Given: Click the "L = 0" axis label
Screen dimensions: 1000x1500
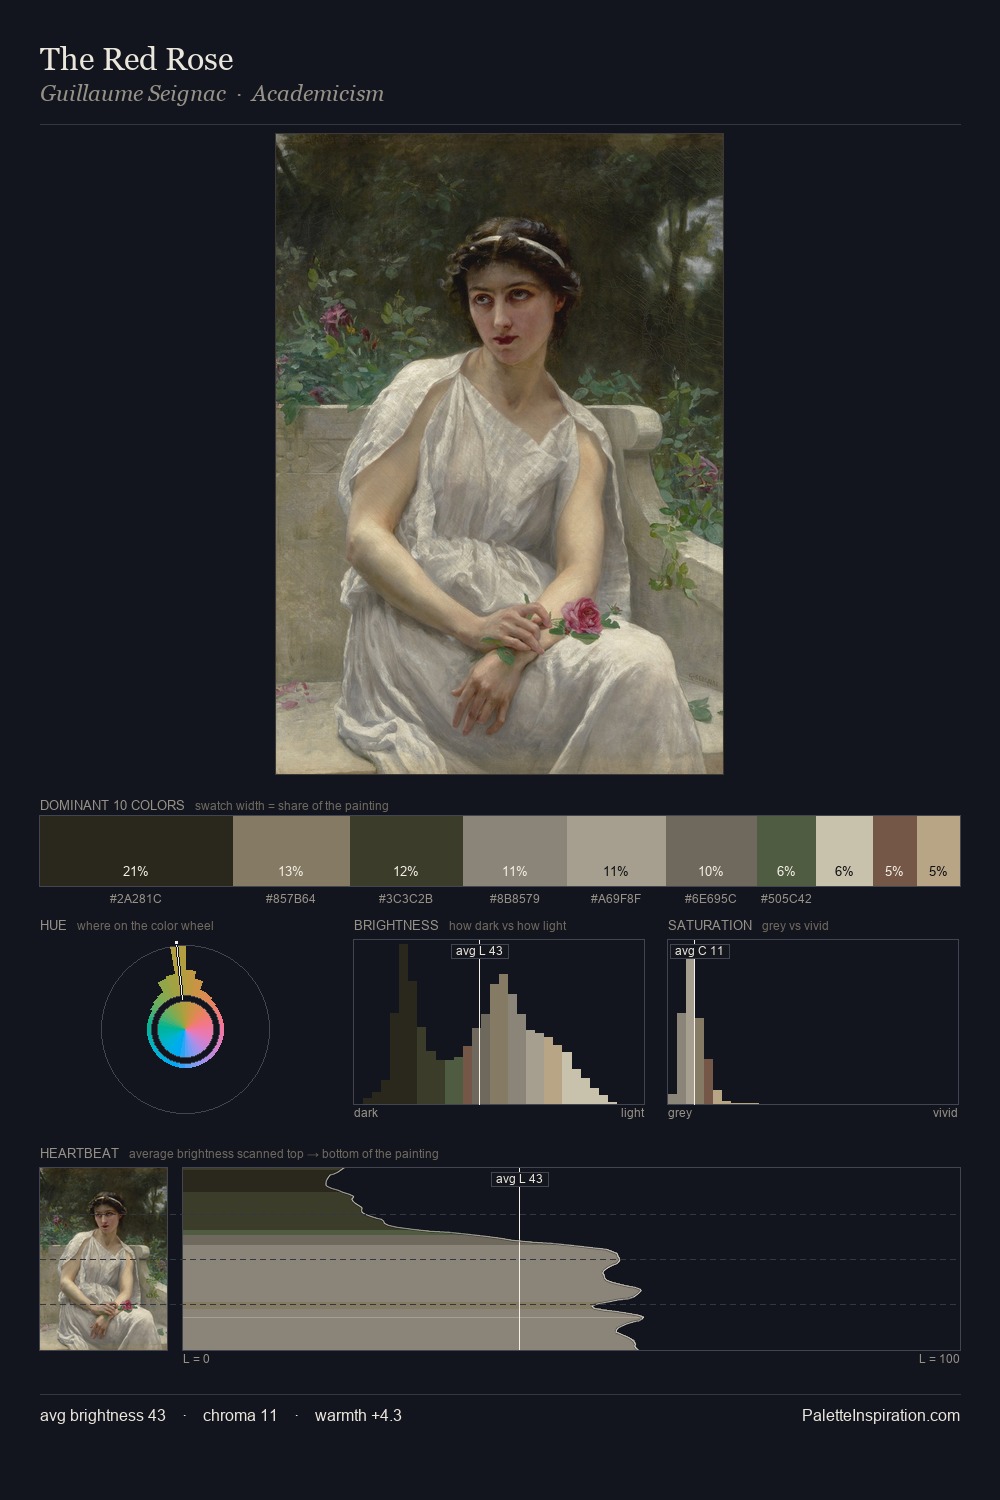Looking at the screenshot, I should click(196, 1359).
